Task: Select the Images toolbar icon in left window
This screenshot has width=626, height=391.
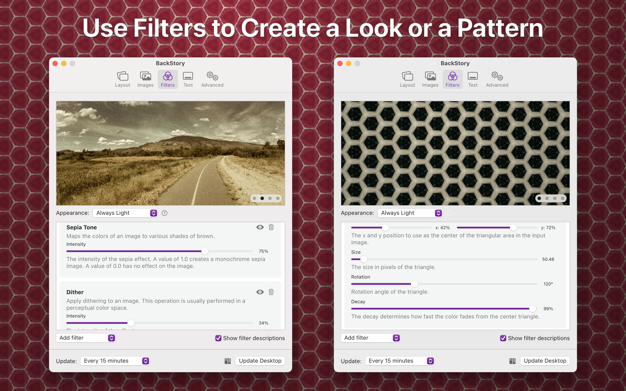Action: [x=145, y=79]
